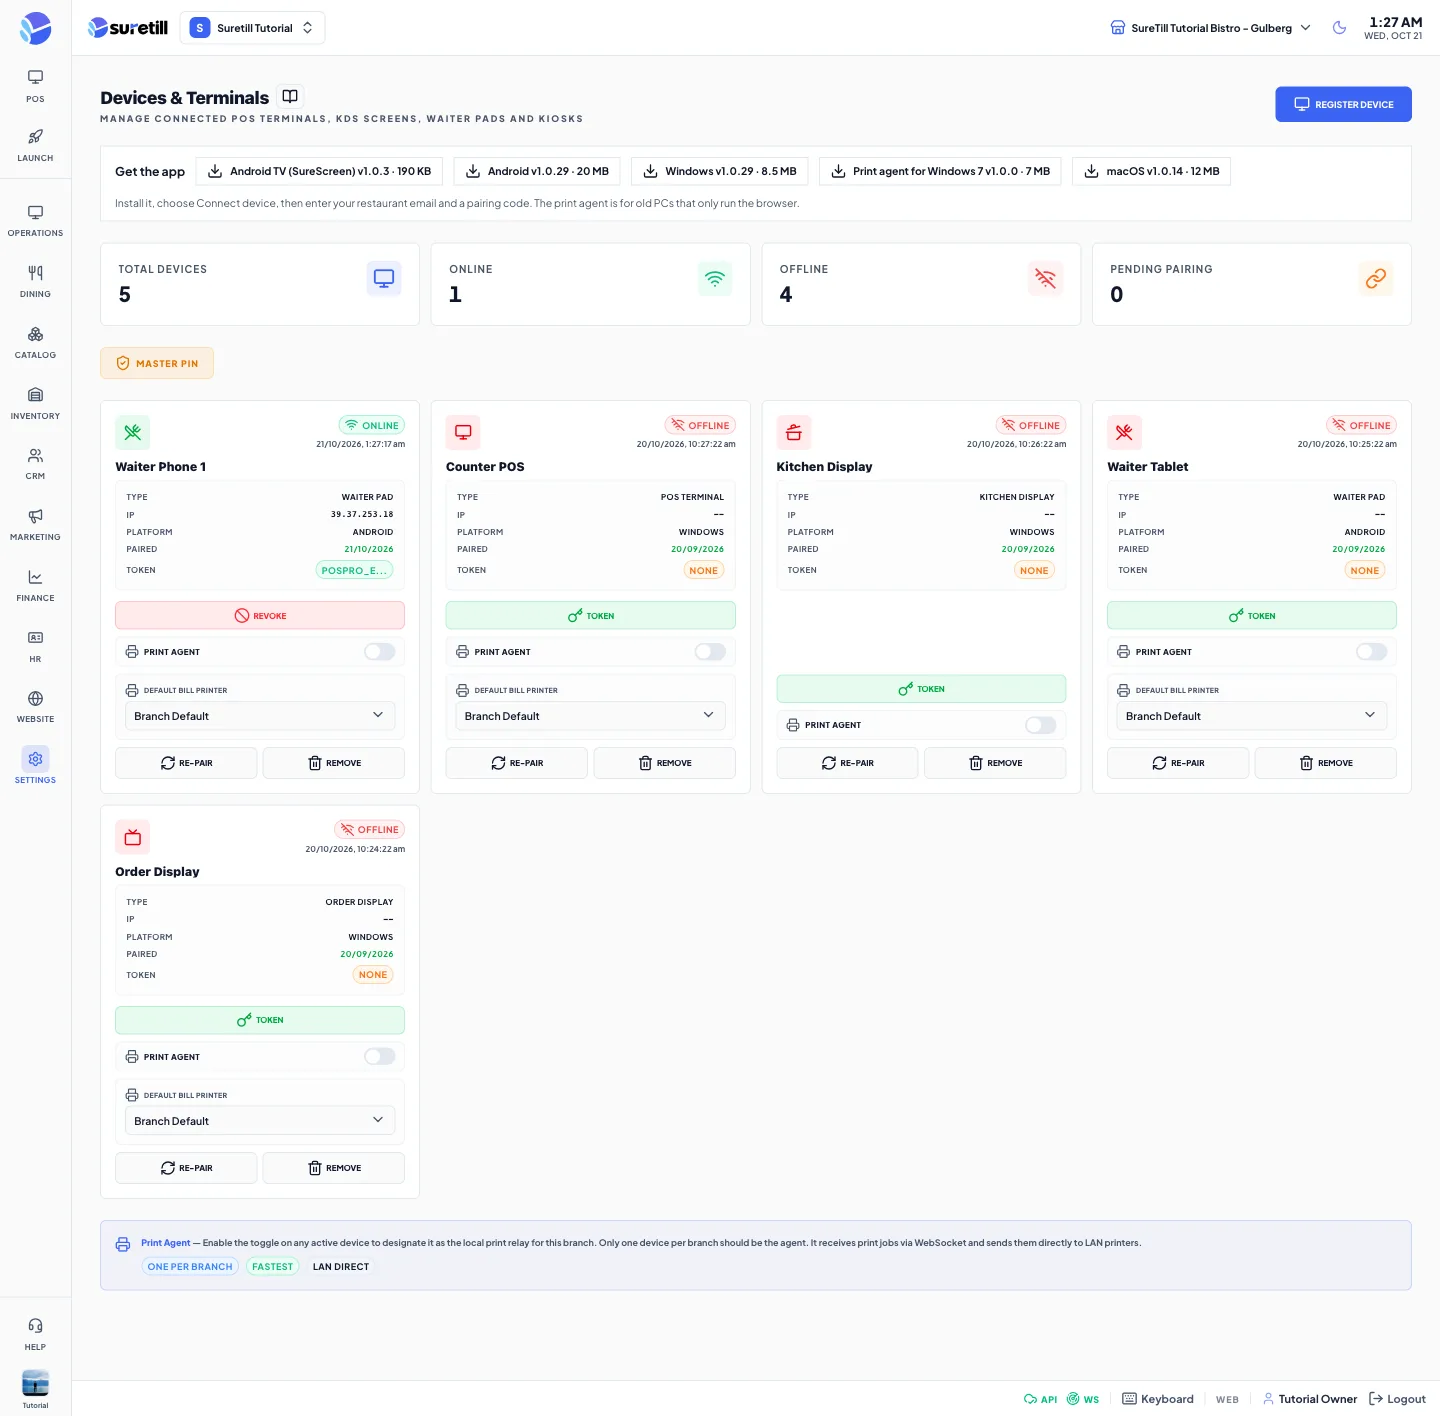Click the WS connection status icon
The image size is (1440, 1416).
pos(1083,1399)
